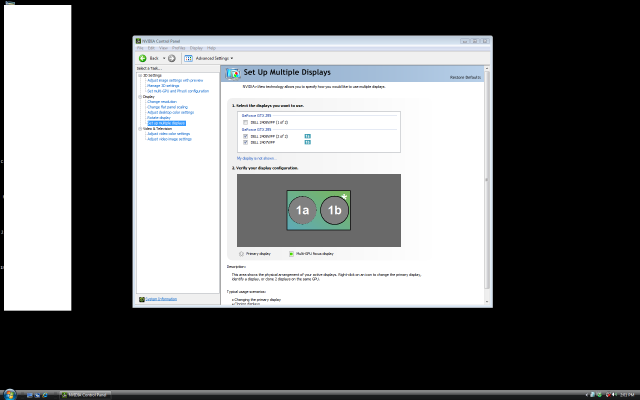Open the File menu
The image size is (640, 400).
point(140,48)
